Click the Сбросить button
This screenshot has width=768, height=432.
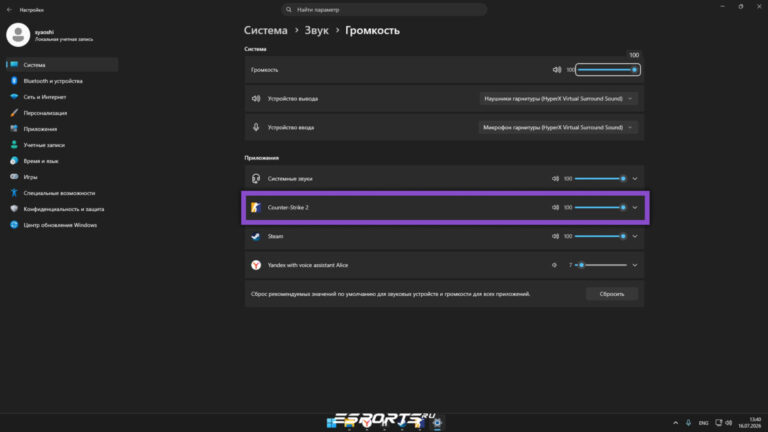[x=612, y=294]
